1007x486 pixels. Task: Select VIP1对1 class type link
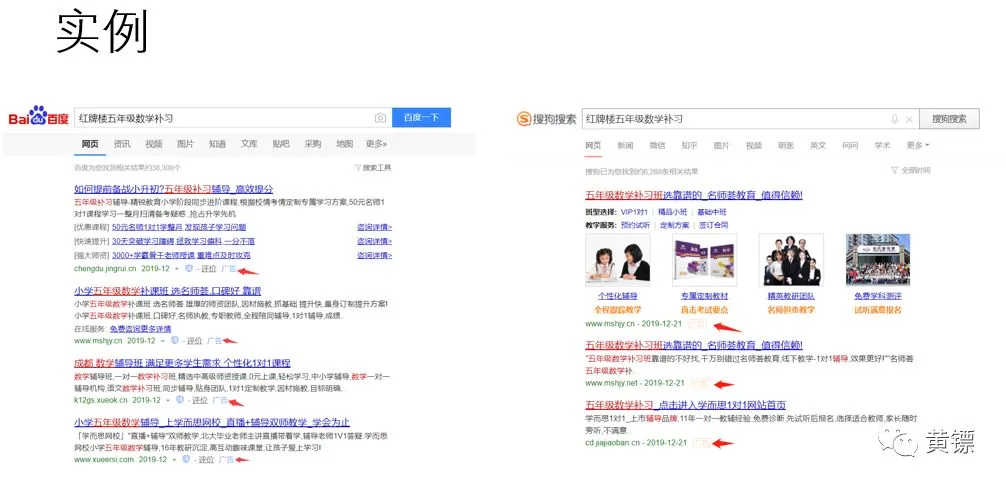(x=636, y=212)
